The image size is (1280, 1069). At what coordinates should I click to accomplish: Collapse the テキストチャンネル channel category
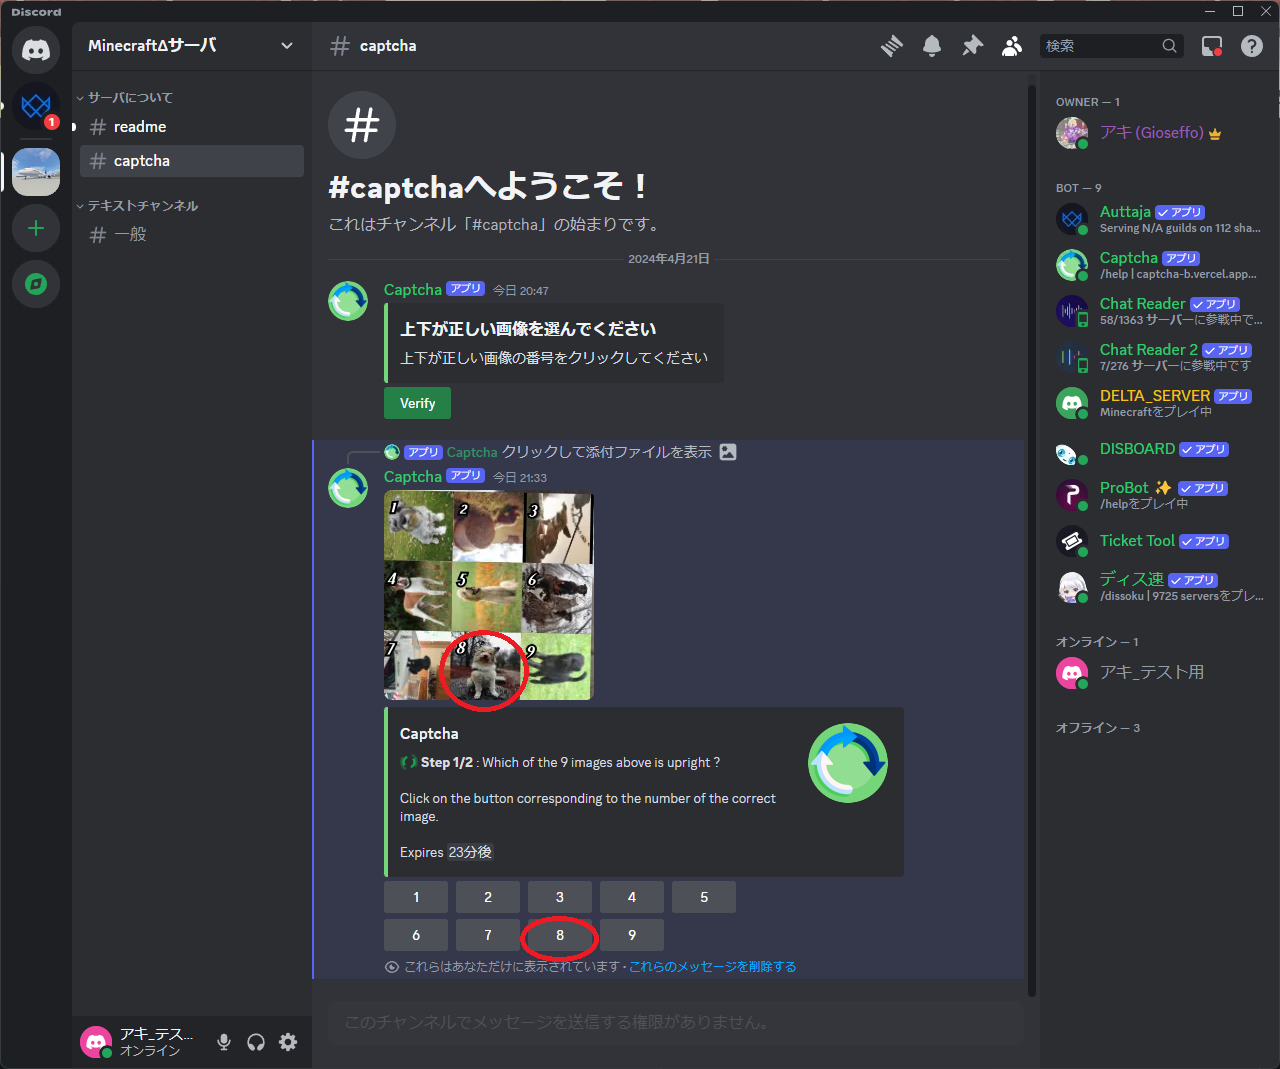[x=142, y=206]
